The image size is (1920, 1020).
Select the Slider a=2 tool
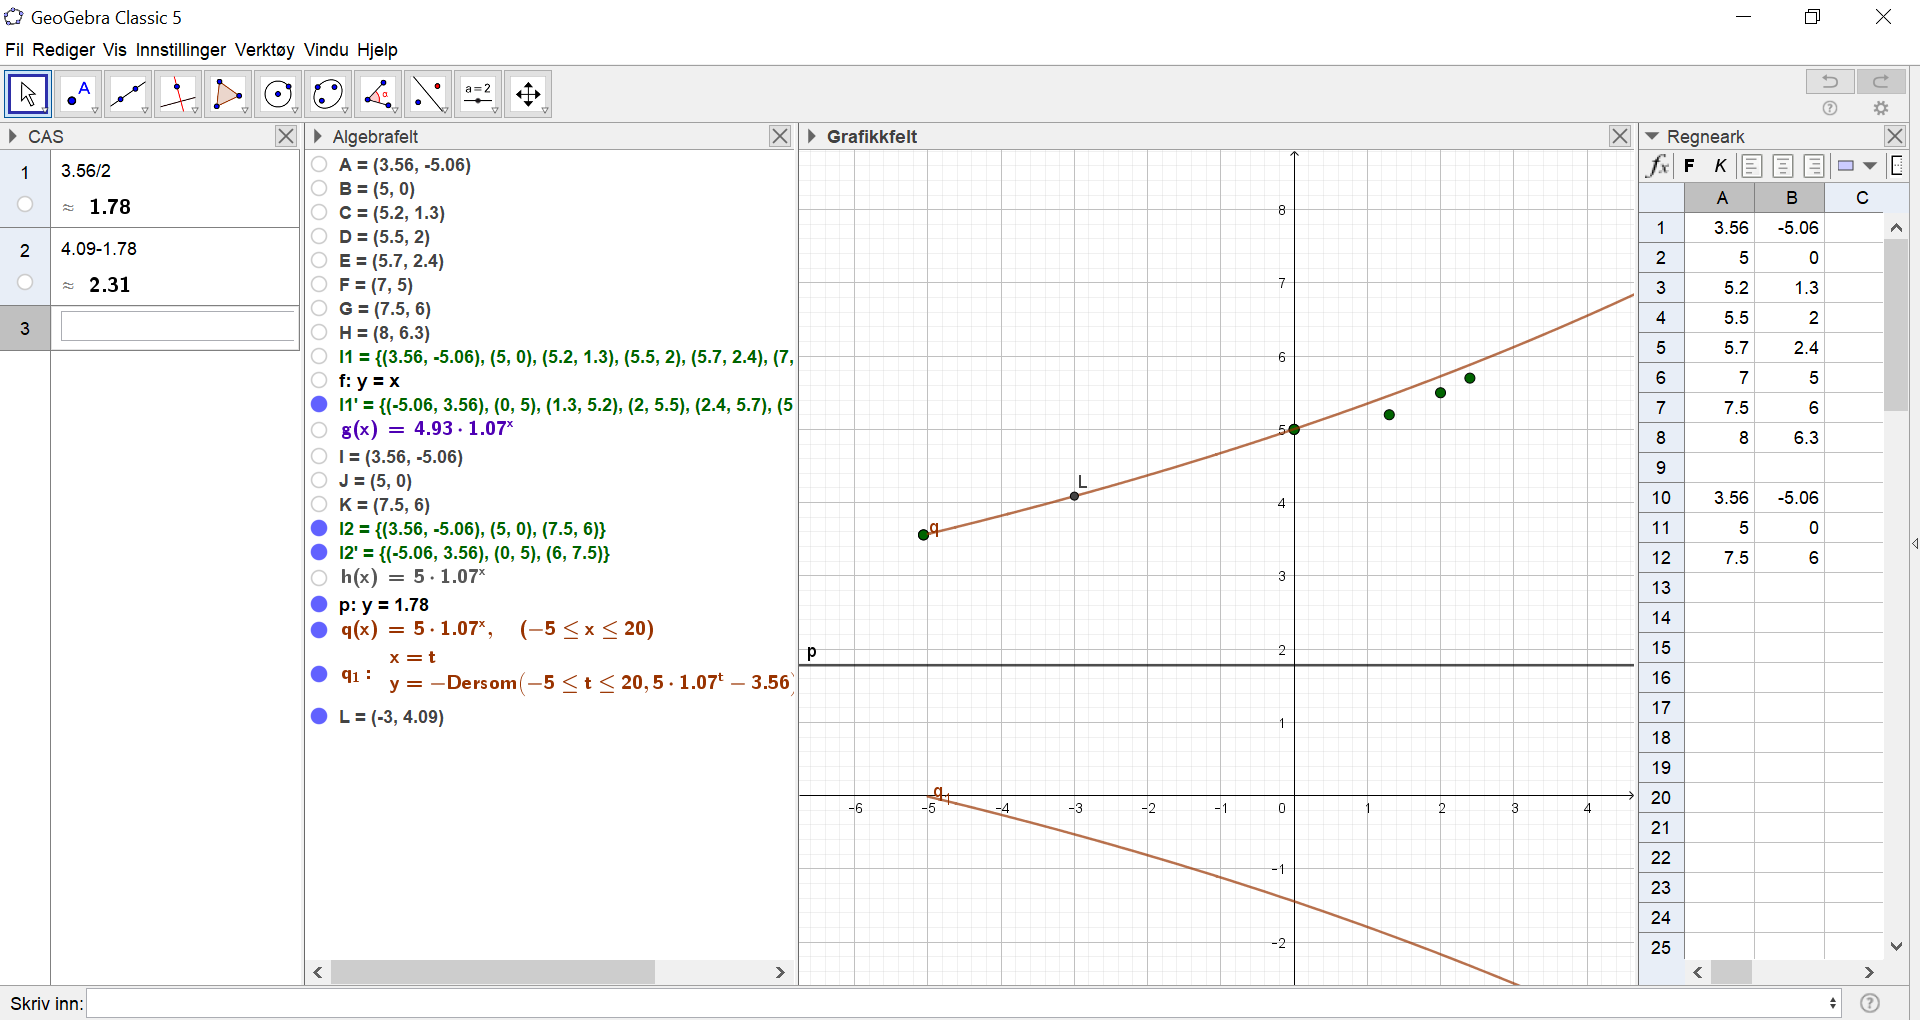click(x=478, y=94)
